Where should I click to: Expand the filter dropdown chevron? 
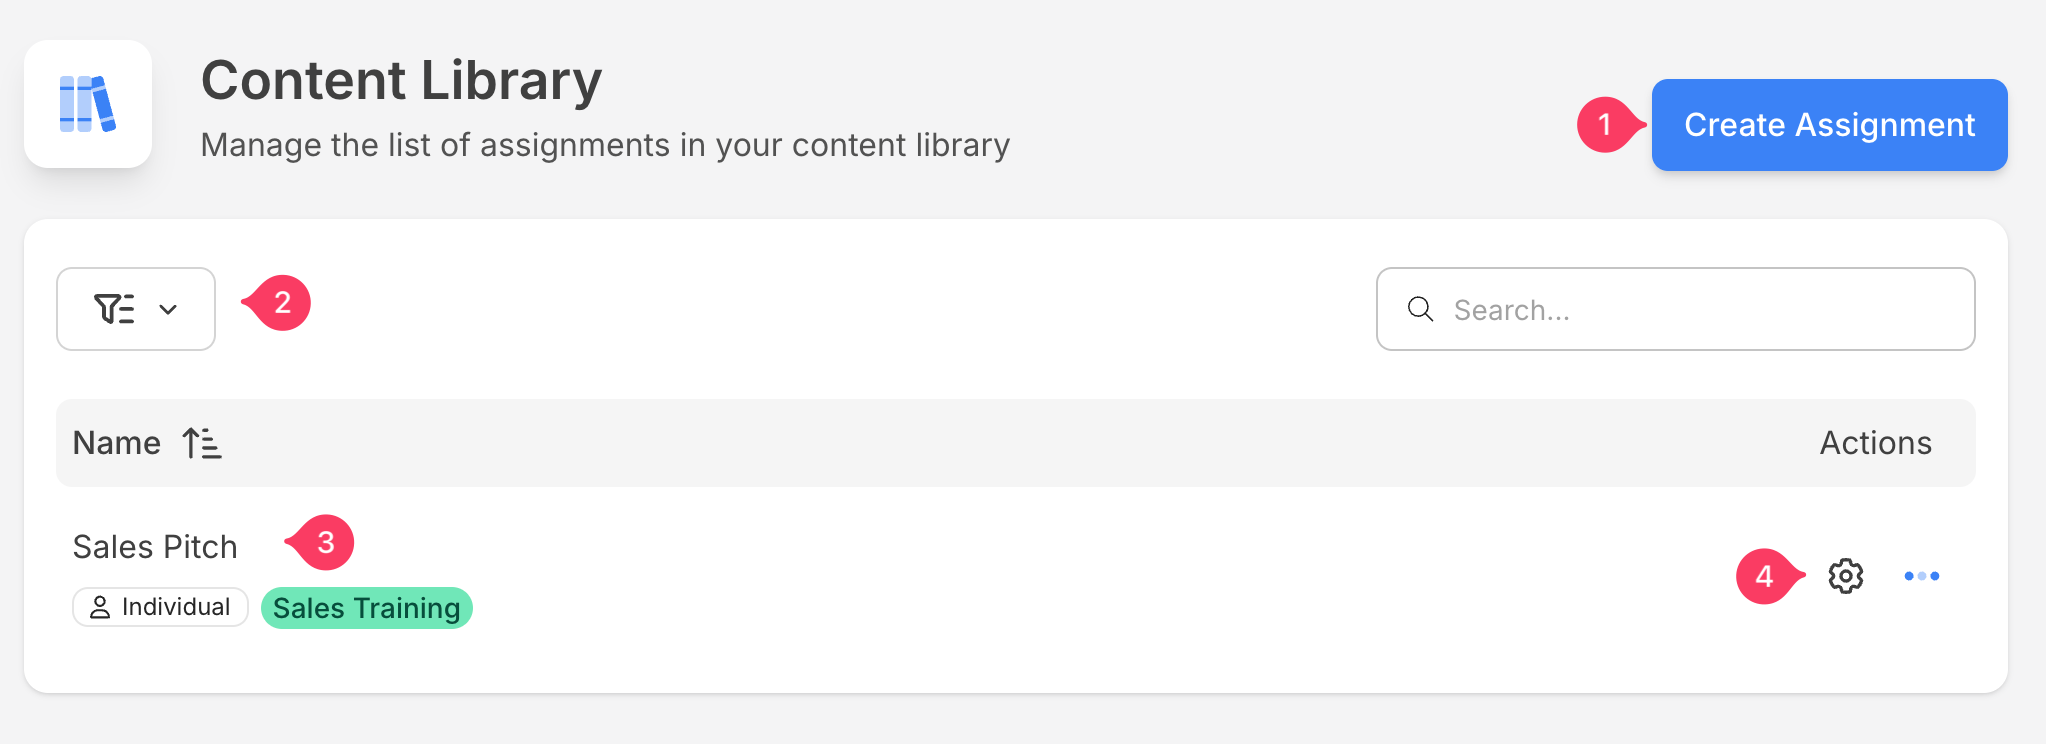168,310
